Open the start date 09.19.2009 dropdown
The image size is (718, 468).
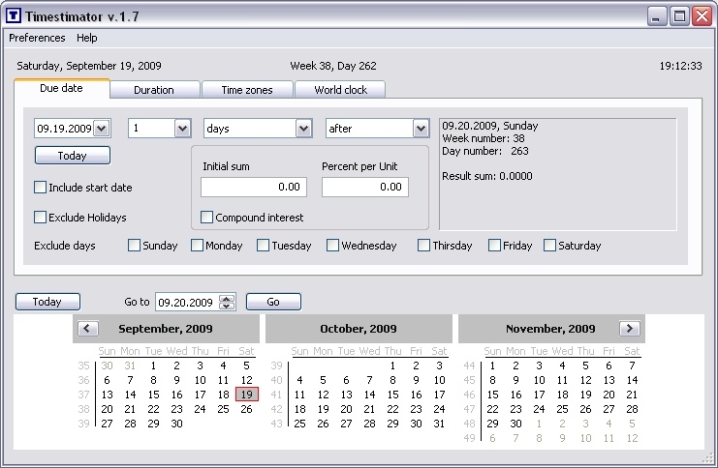coord(104,128)
